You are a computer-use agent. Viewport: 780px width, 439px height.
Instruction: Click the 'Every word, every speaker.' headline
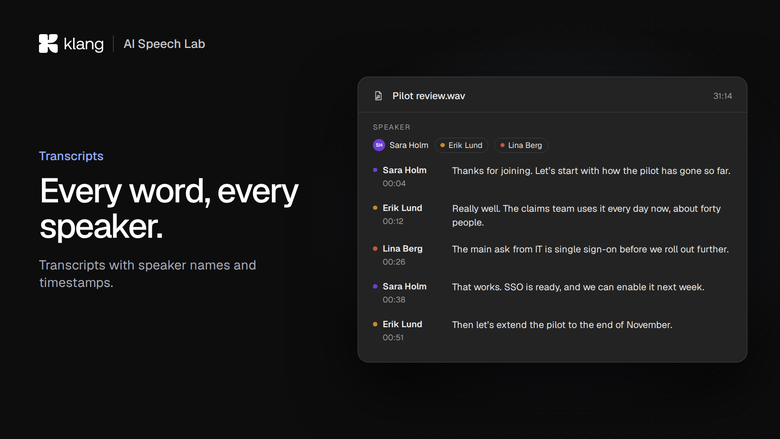tap(169, 209)
